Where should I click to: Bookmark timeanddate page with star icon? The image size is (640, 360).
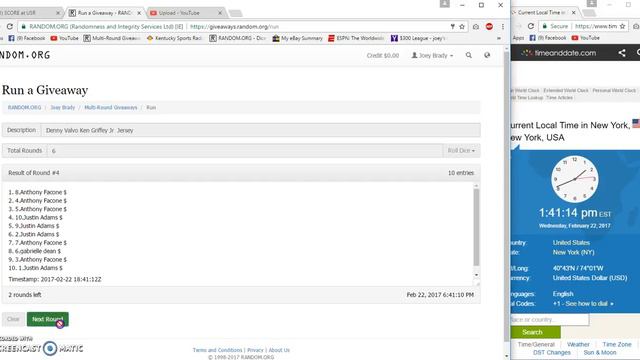tap(622, 26)
